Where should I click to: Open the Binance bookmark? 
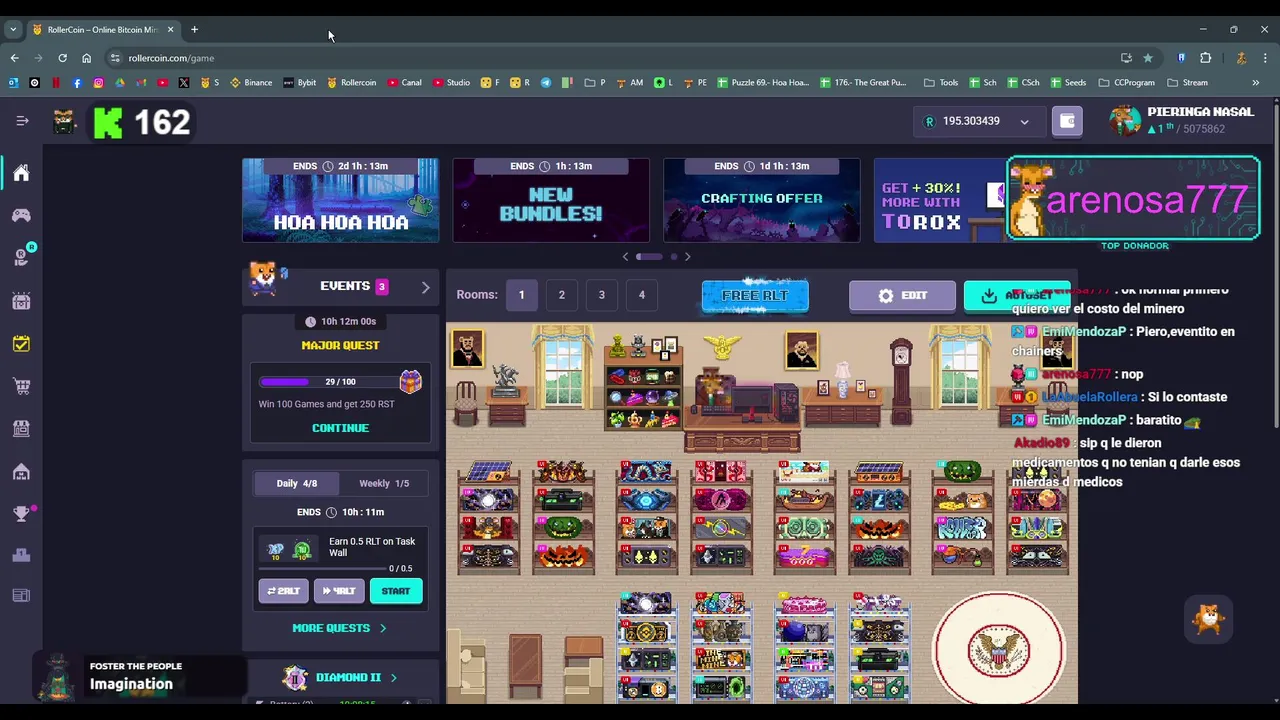(251, 83)
